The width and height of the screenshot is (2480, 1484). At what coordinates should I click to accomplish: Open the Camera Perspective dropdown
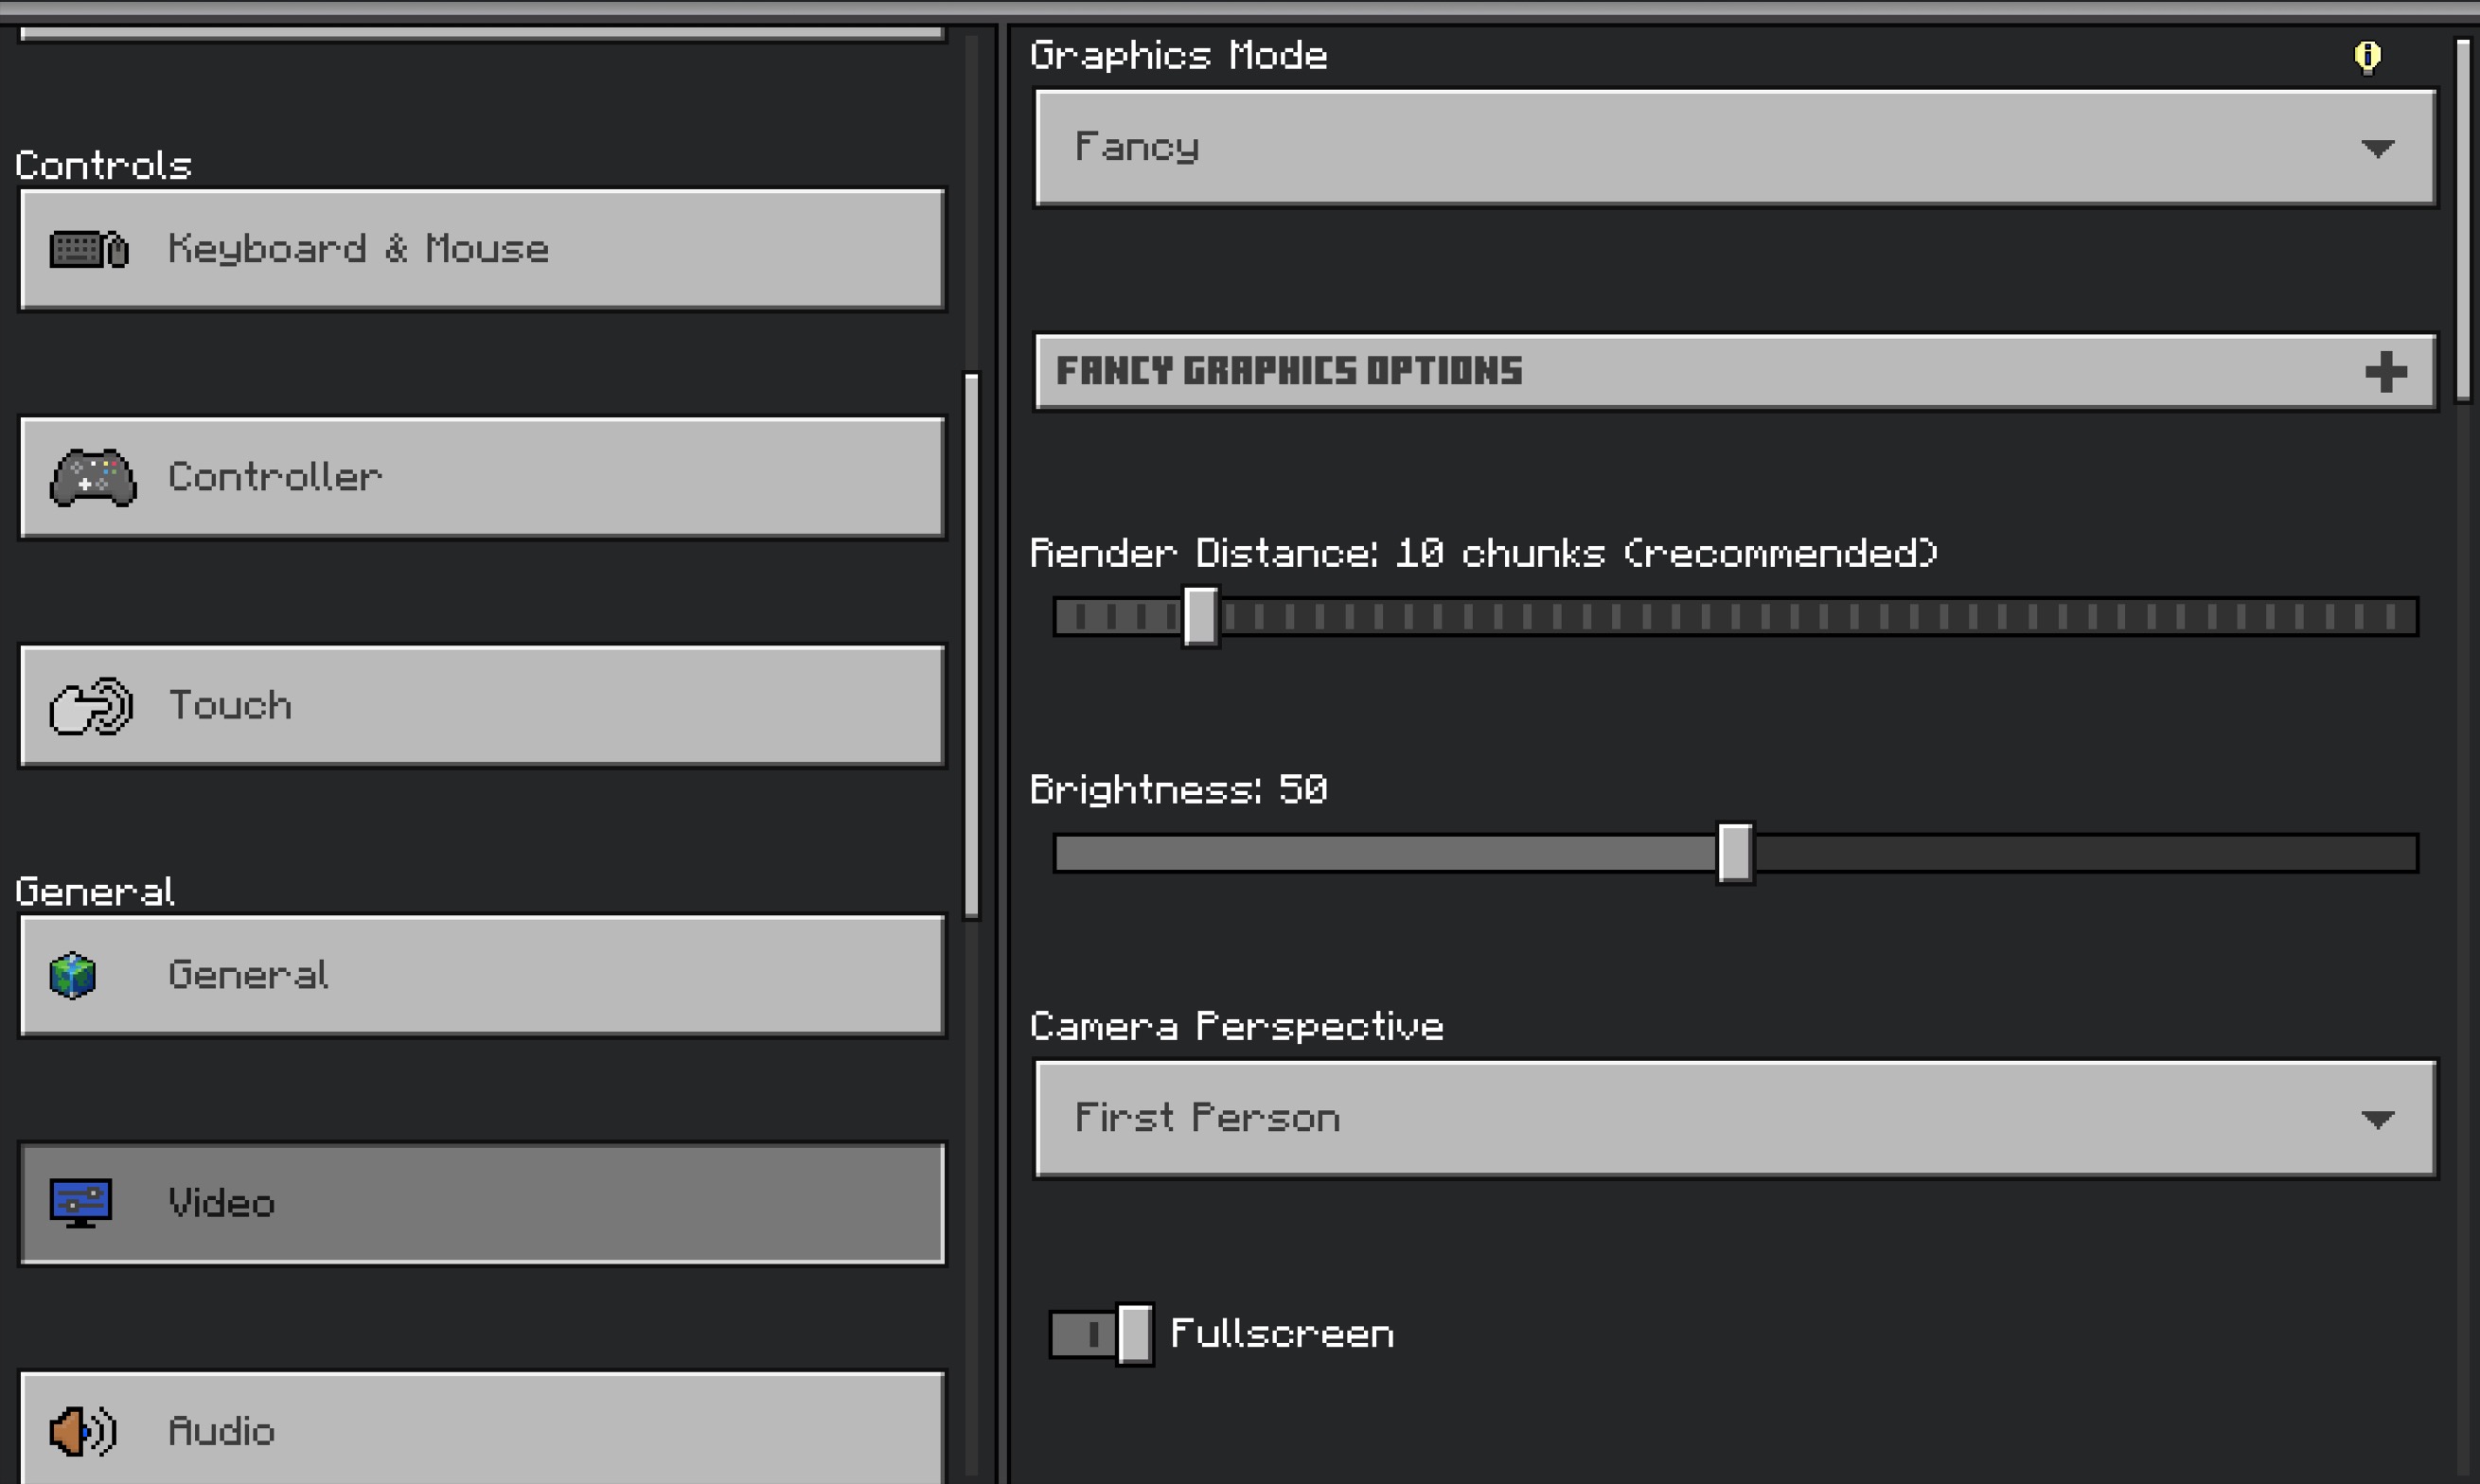(x=1735, y=1118)
